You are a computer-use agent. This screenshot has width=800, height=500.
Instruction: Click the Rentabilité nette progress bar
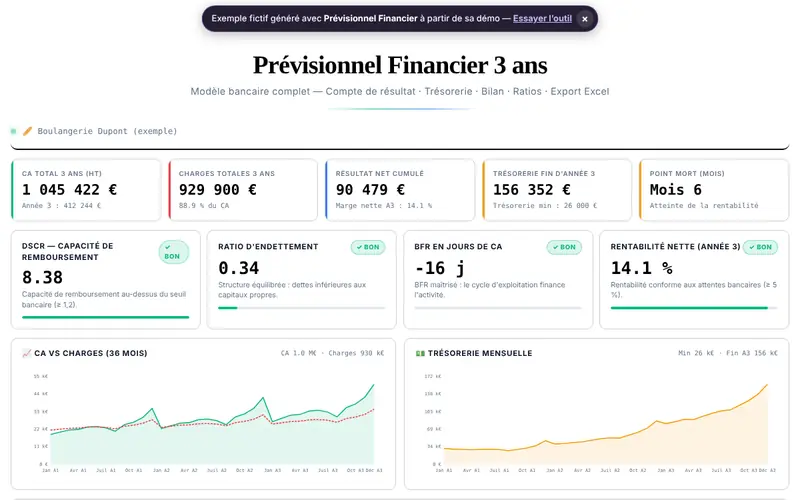click(x=694, y=308)
